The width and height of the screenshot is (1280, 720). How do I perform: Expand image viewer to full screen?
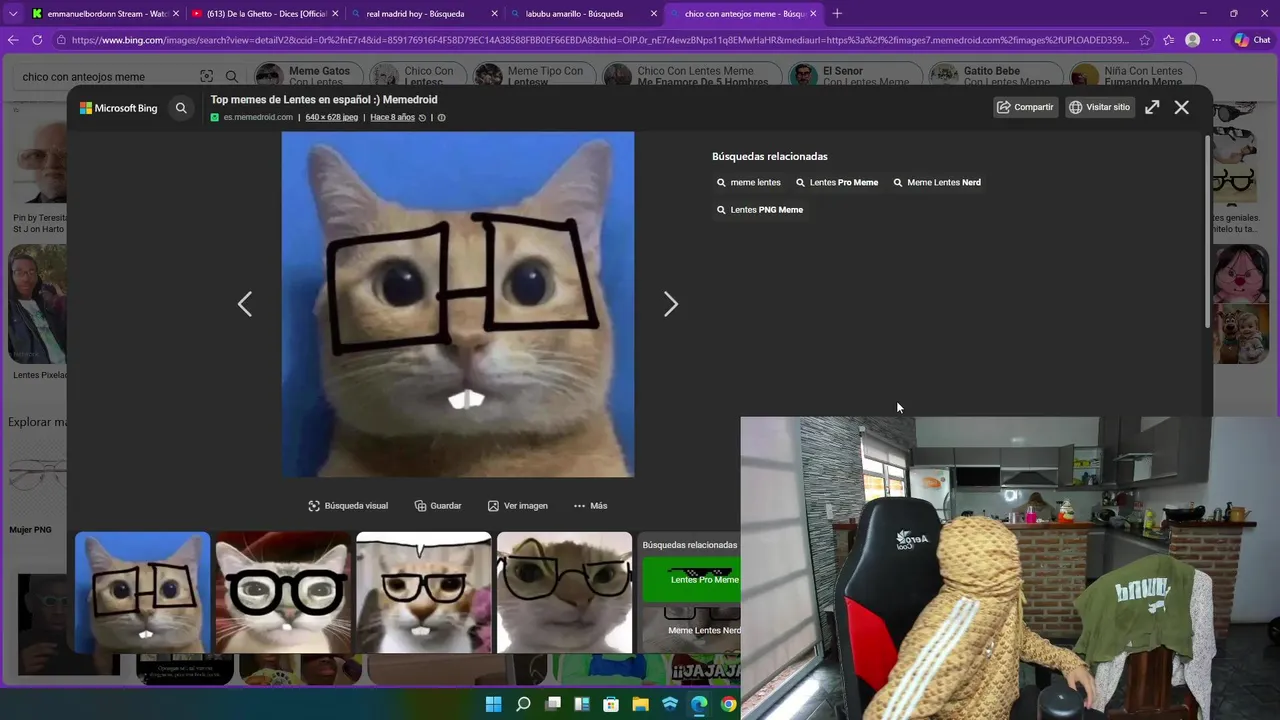click(x=1152, y=107)
